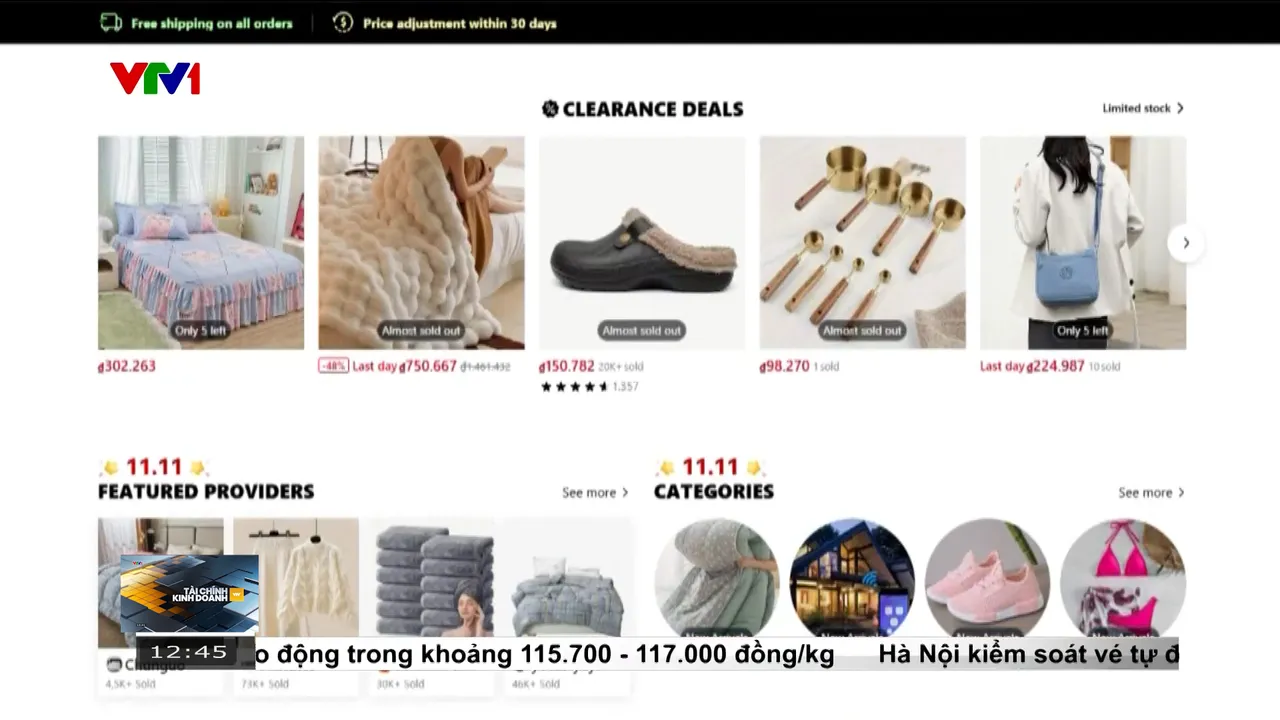Open the black fur-lined clog product

[642, 243]
